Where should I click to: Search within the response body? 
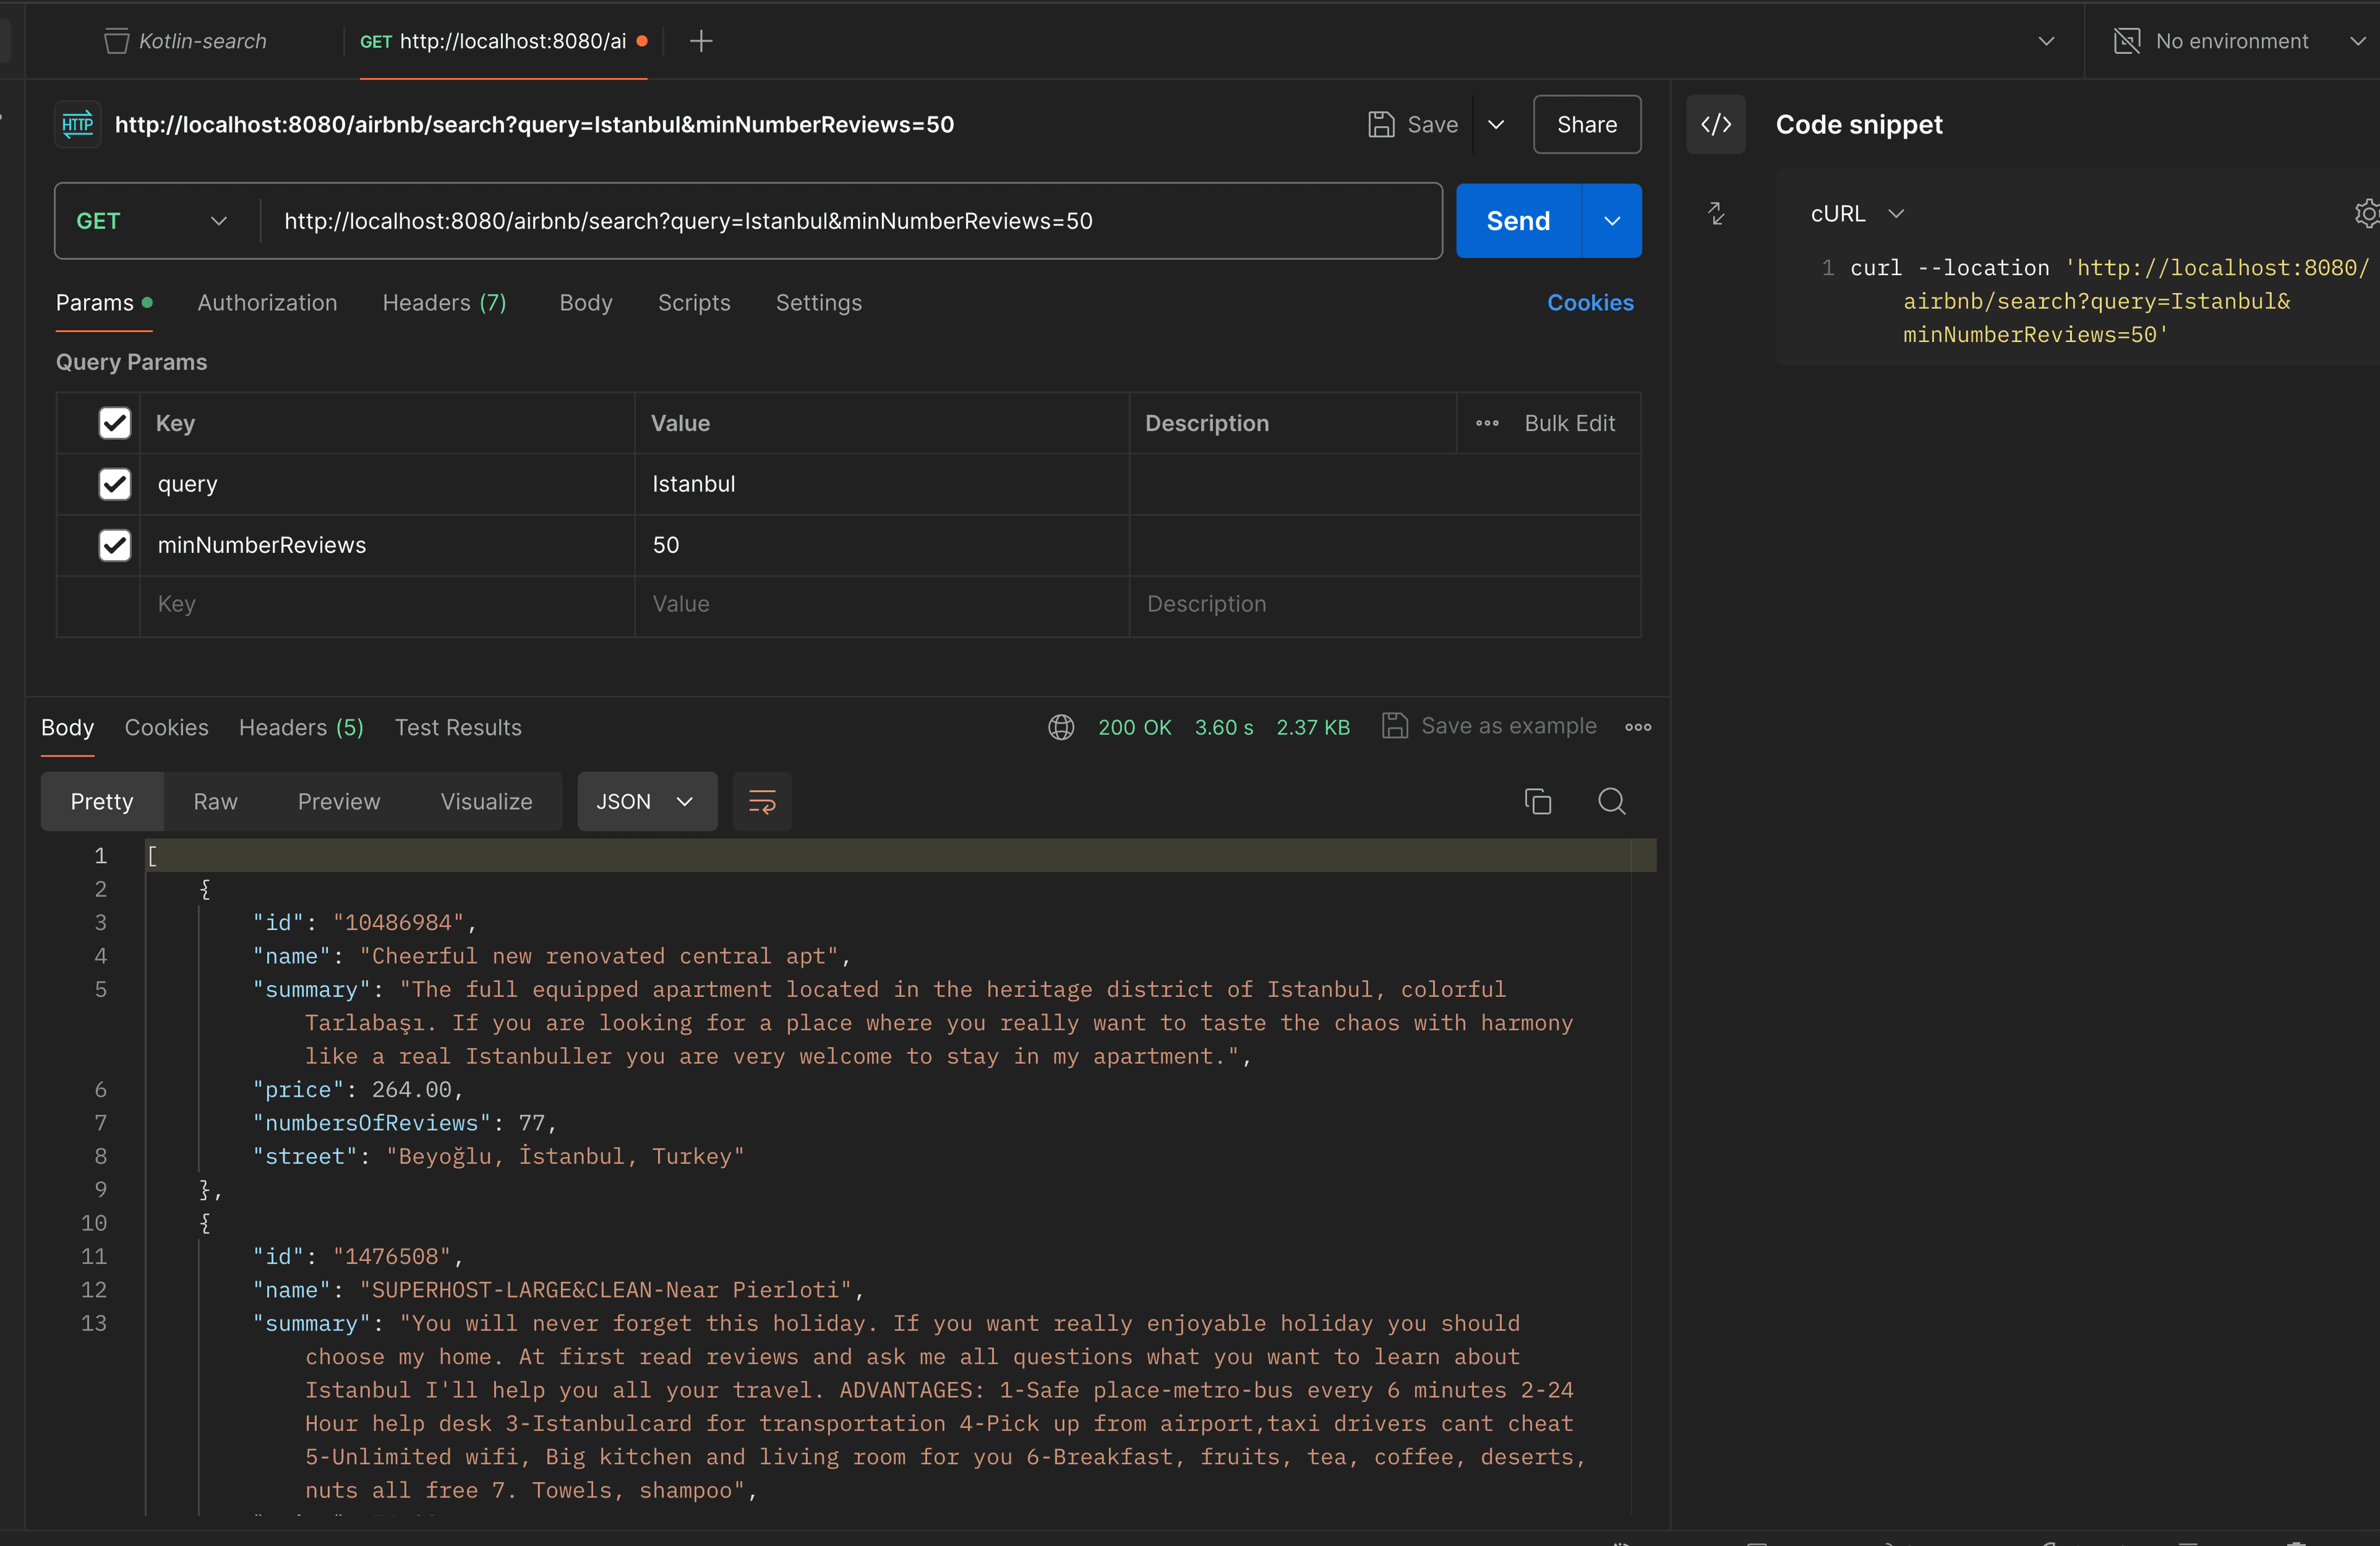pos(1612,801)
